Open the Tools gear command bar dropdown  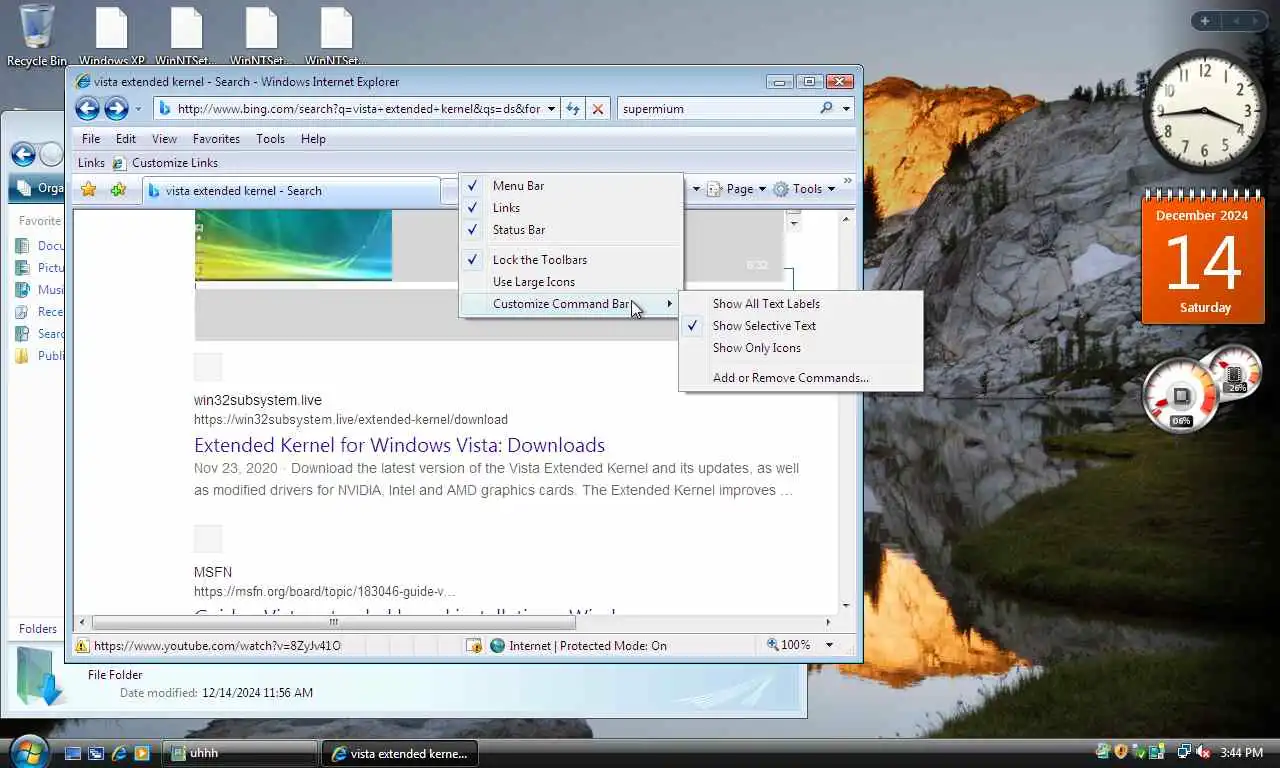[804, 189]
